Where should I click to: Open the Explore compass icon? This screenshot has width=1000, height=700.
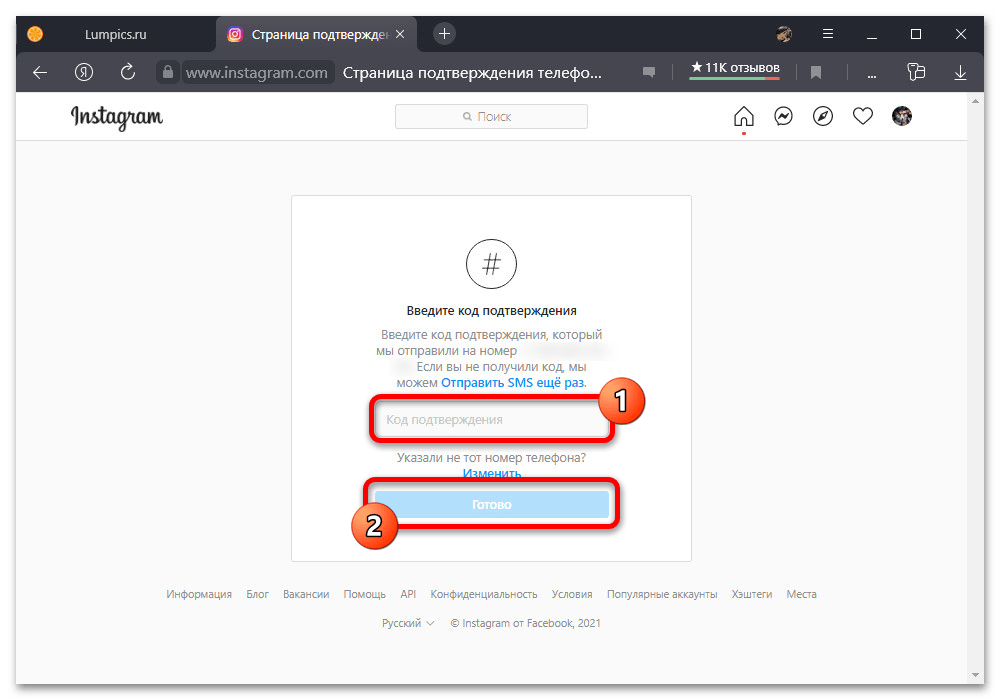point(823,117)
